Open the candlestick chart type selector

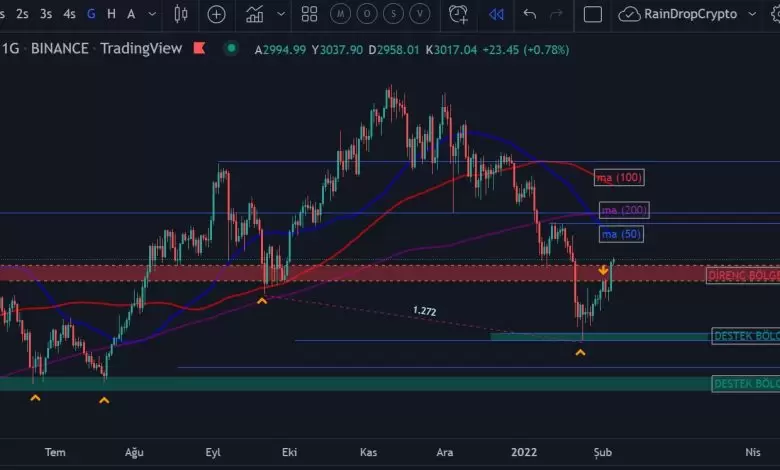tap(181, 14)
